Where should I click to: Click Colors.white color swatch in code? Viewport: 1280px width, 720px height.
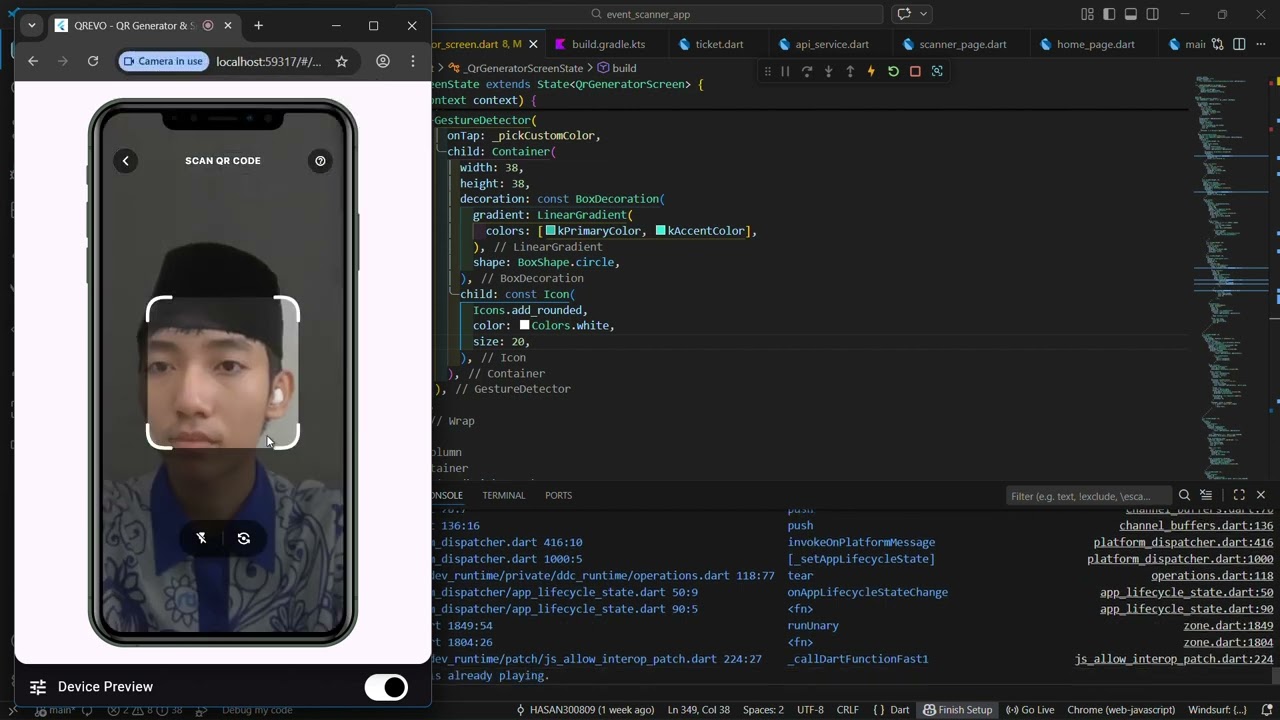pos(524,326)
